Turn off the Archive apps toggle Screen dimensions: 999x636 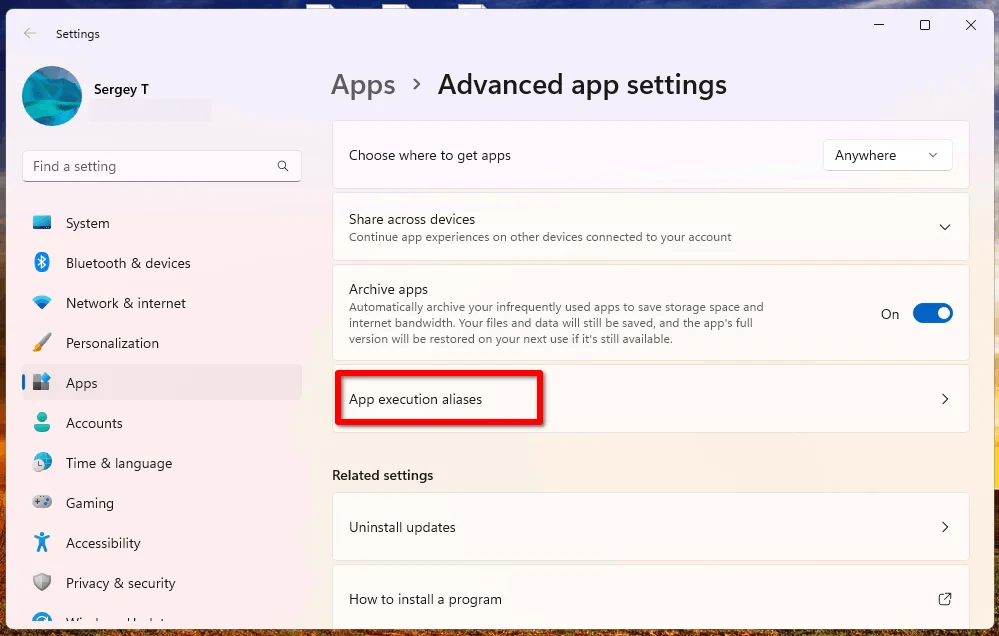pyautogui.click(x=932, y=314)
